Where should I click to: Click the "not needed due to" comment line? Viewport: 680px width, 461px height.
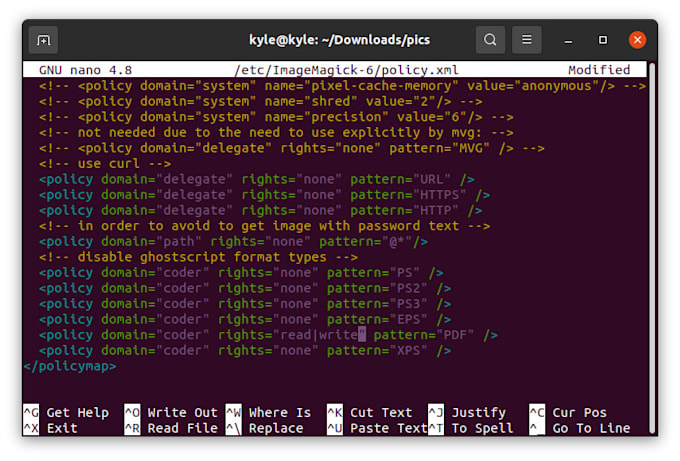tap(276, 132)
